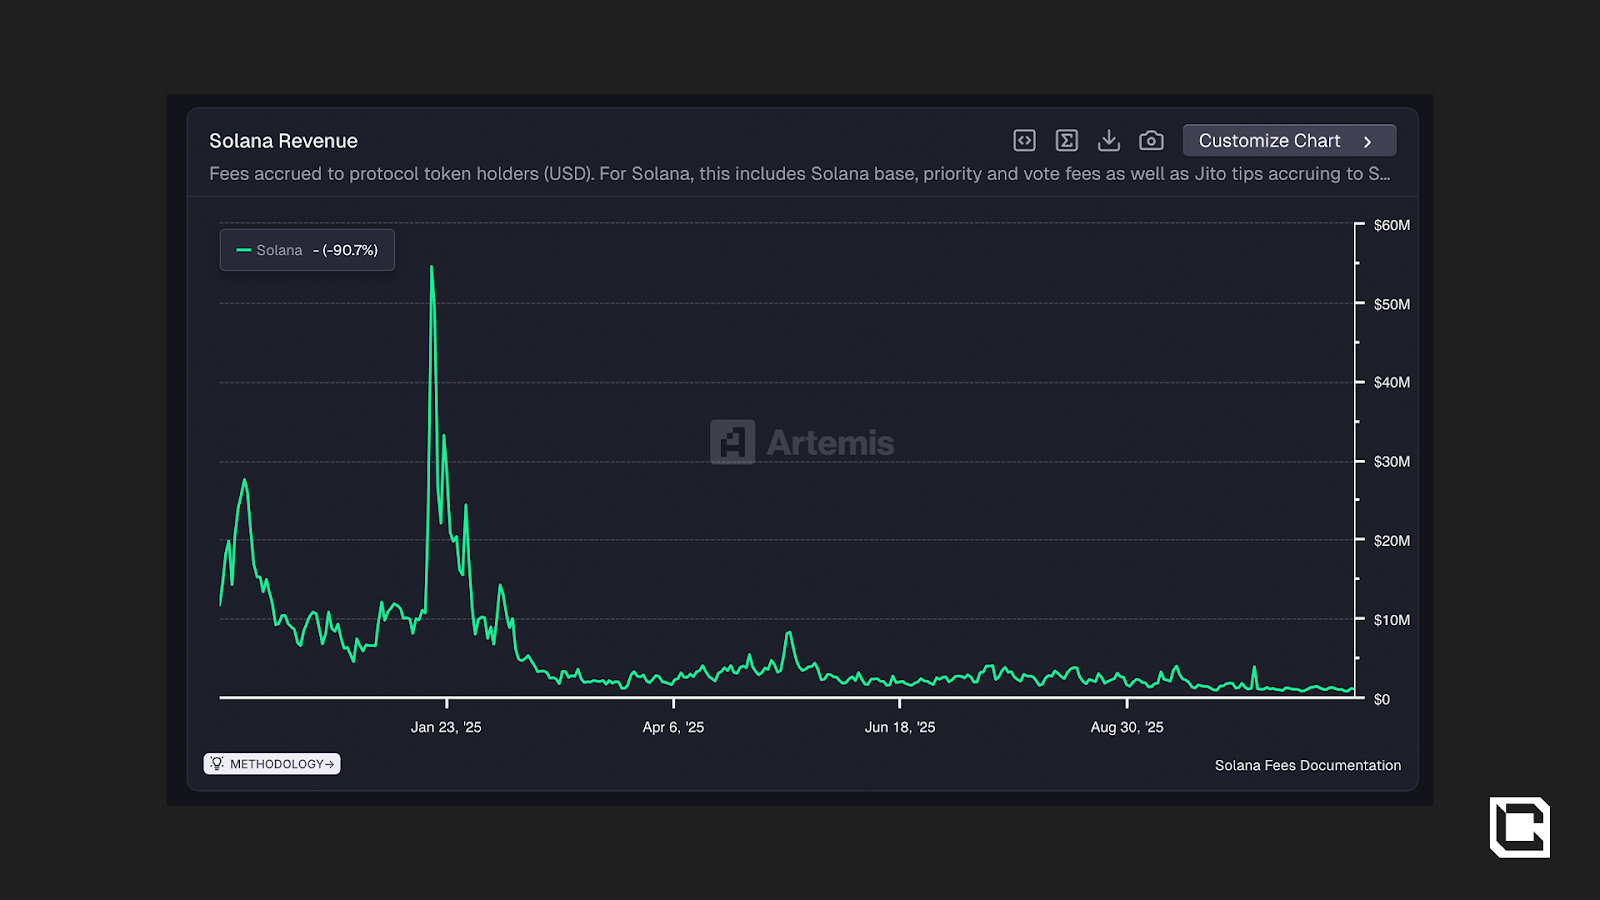Open the Customize Chart panel
The image size is (1600, 900).
[1269, 141]
